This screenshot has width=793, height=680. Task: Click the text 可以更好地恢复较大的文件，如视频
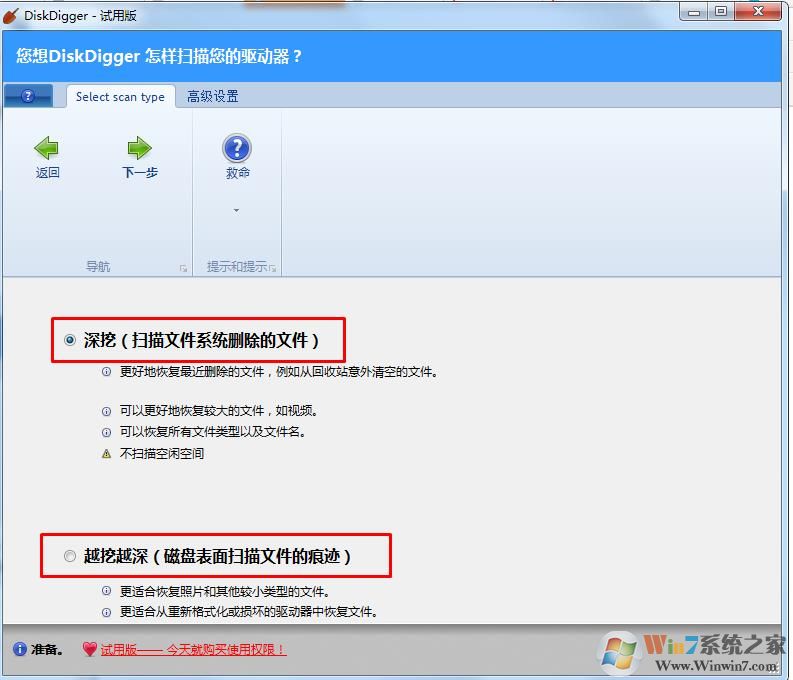click(218, 411)
